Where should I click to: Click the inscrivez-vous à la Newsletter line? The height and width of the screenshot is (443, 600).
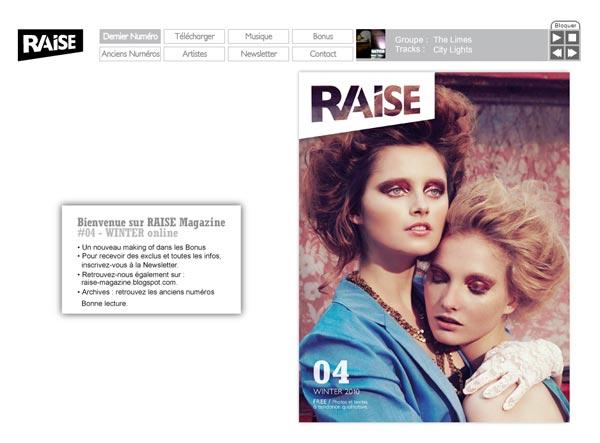(129, 265)
